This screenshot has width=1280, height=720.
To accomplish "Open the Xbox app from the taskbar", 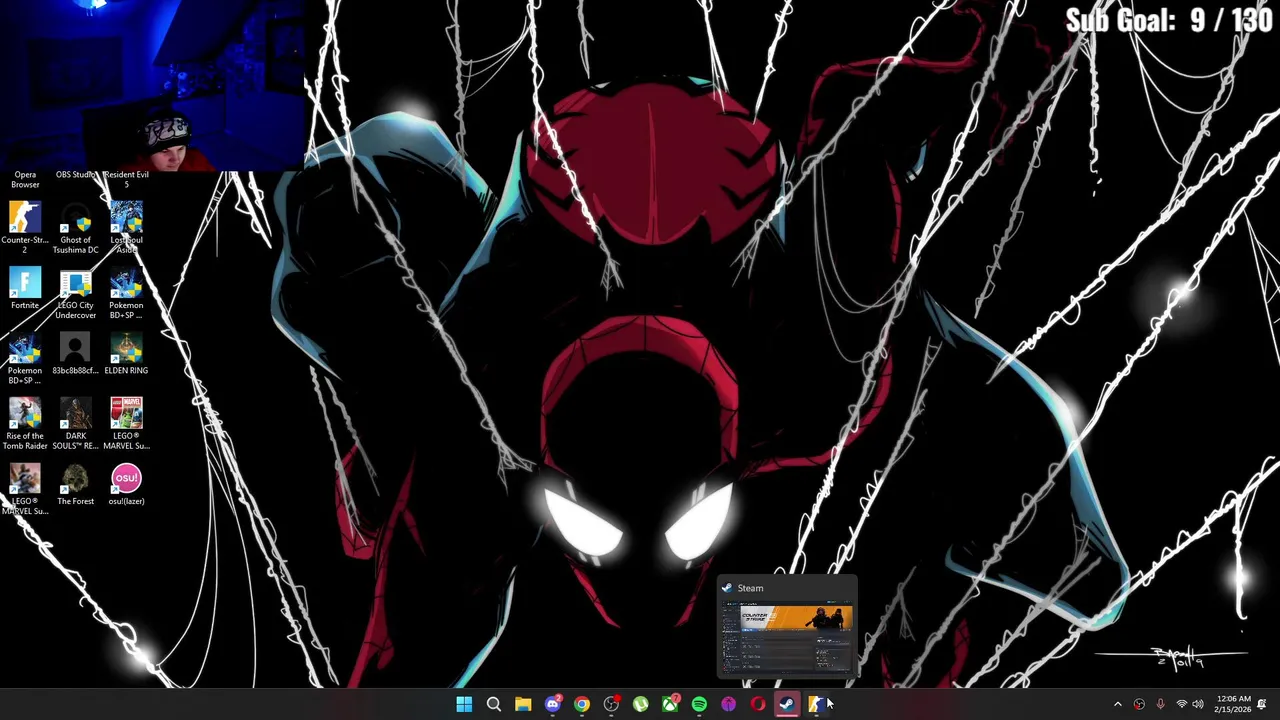I will pyautogui.click(x=670, y=704).
